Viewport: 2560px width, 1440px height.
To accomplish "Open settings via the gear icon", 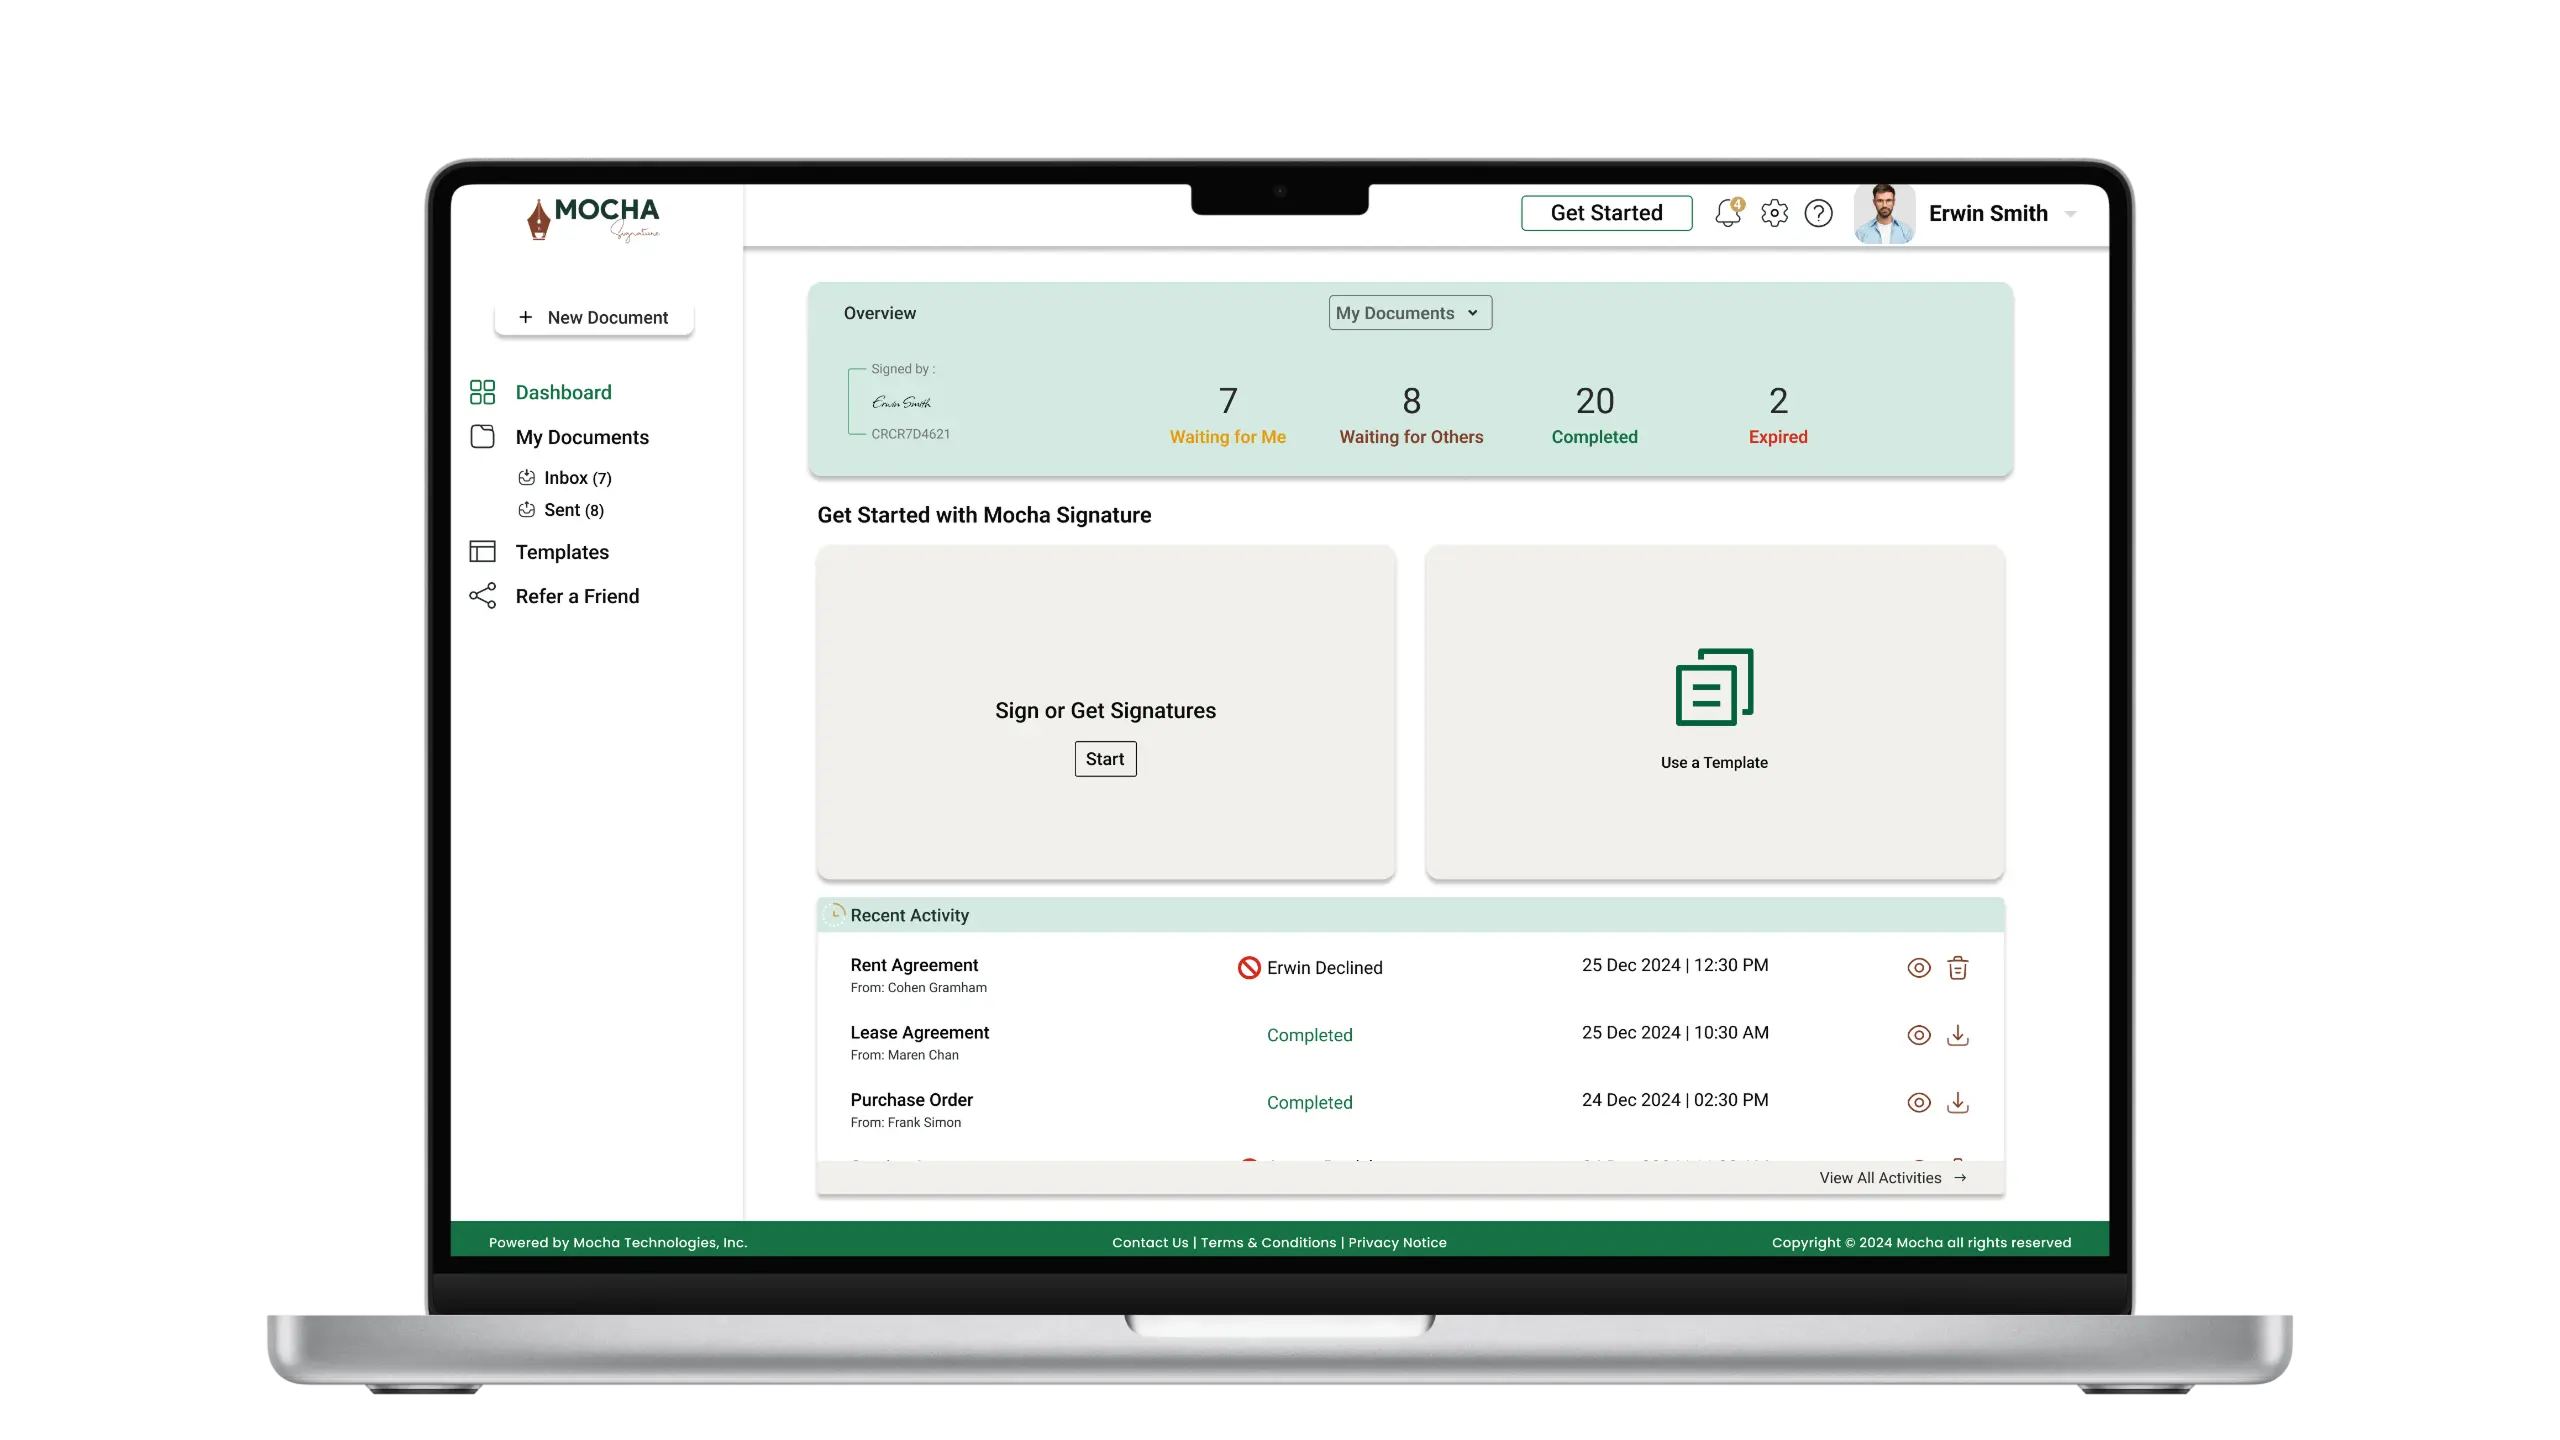I will (1774, 213).
